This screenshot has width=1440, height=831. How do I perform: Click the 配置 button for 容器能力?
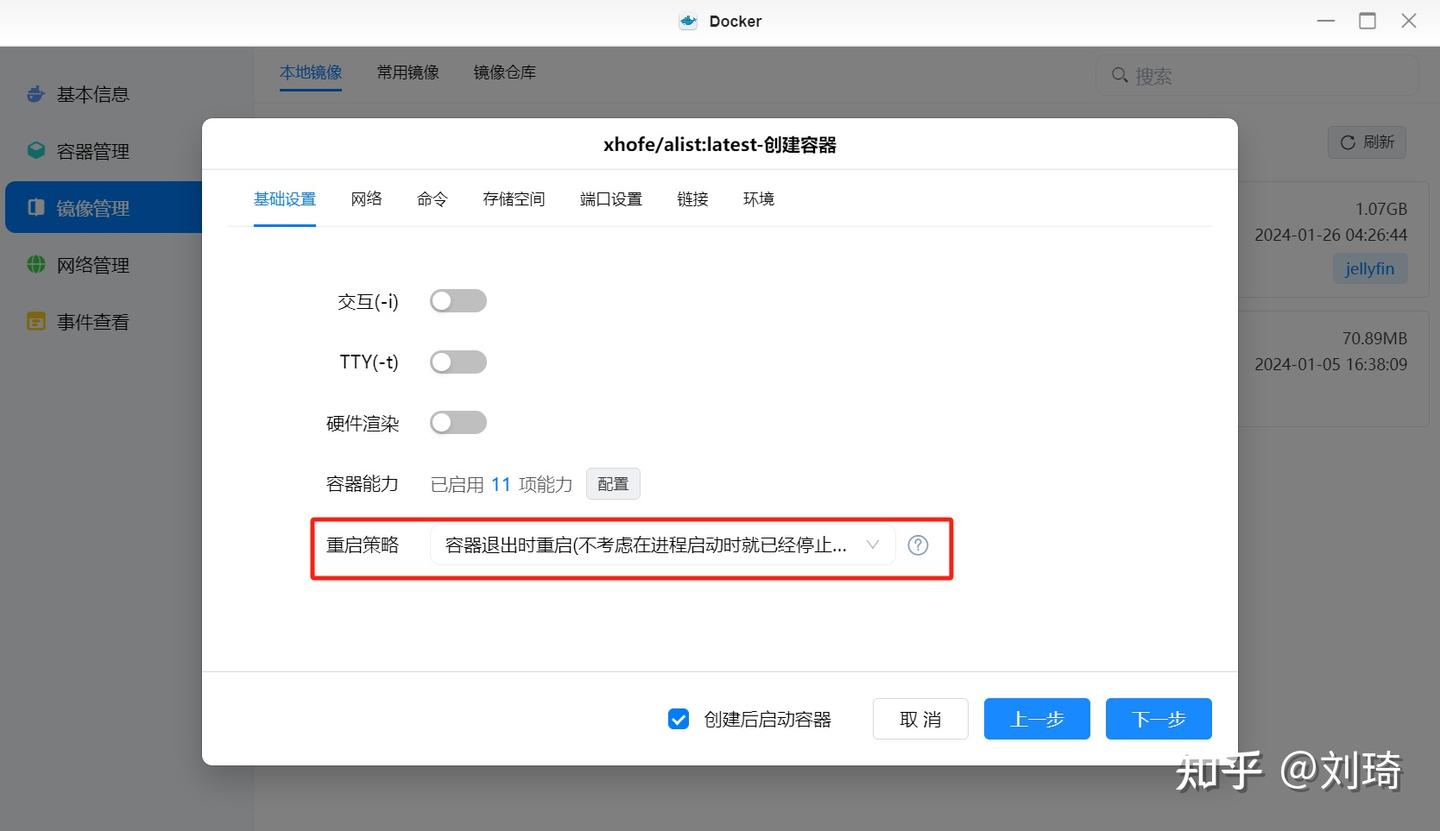(x=612, y=483)
